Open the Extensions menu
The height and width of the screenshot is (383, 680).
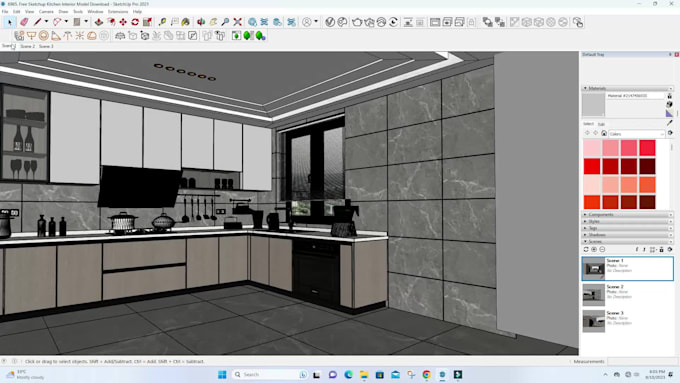[x=118, y=12]
